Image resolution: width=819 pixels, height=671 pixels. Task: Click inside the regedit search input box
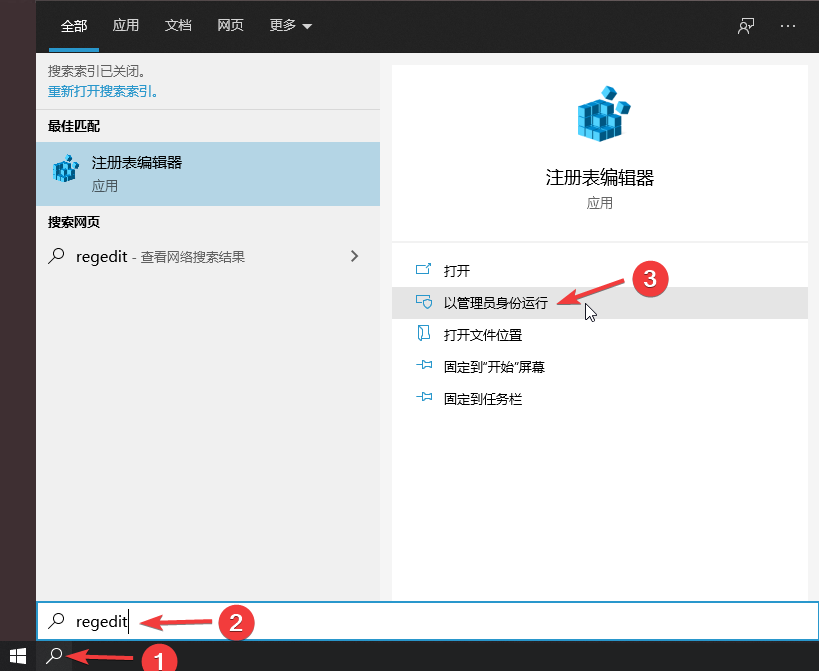click(427, 621)
